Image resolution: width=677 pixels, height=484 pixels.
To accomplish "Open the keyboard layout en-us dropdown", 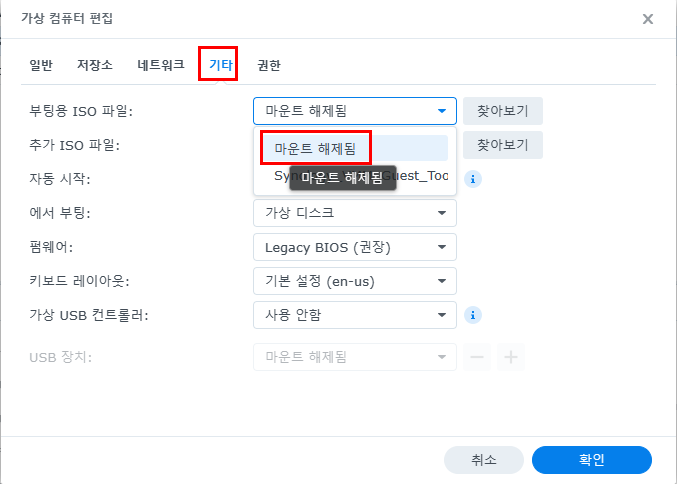I will [355, 281].
